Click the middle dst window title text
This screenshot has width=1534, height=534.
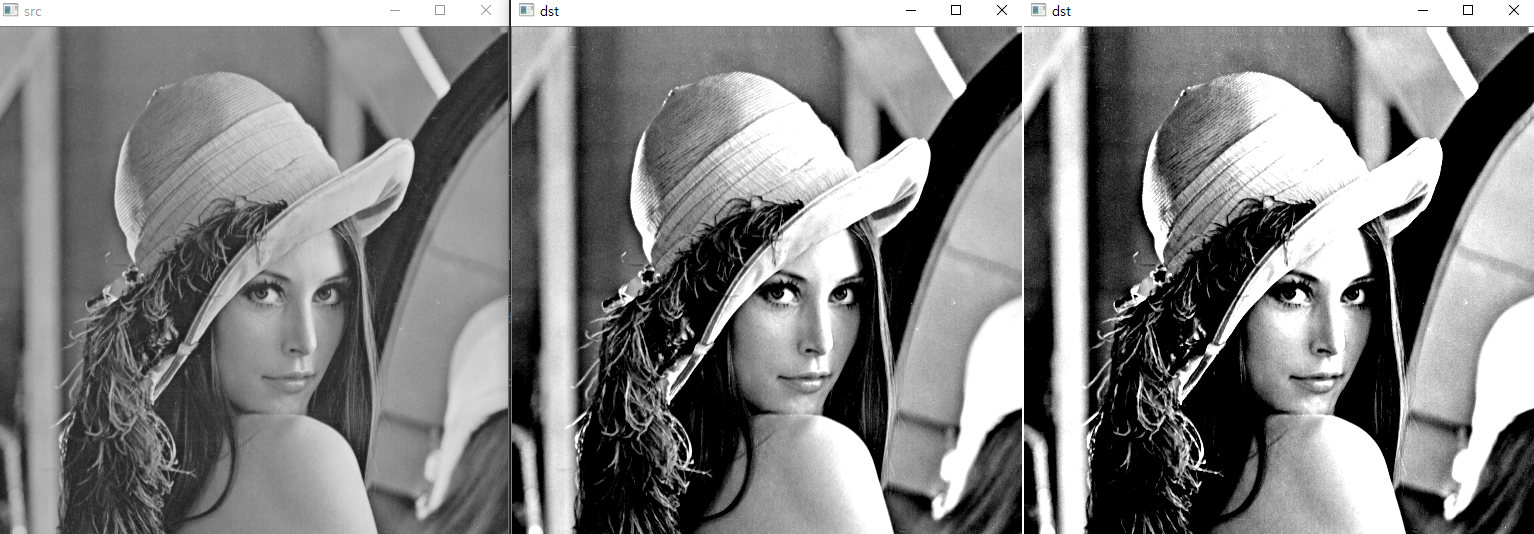[549, 11]
